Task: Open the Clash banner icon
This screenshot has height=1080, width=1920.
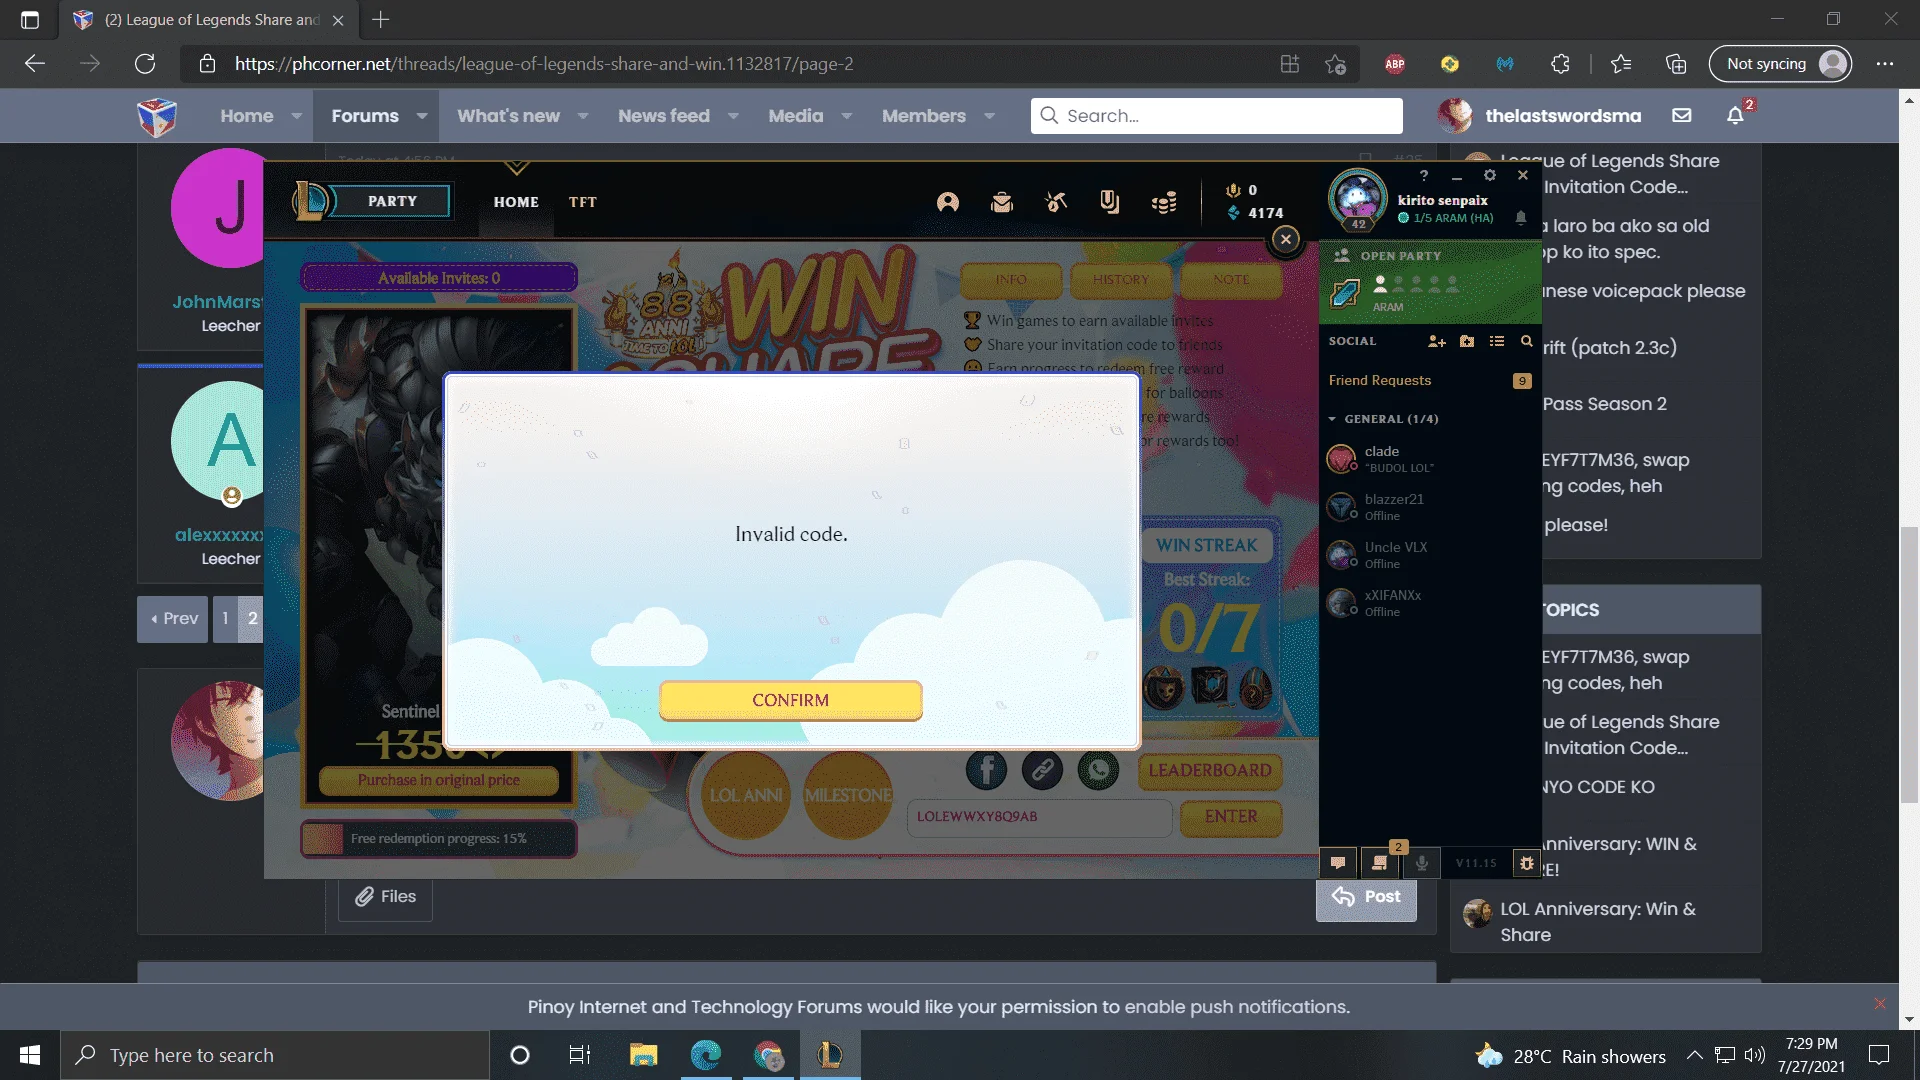Action: [1110, 202]
